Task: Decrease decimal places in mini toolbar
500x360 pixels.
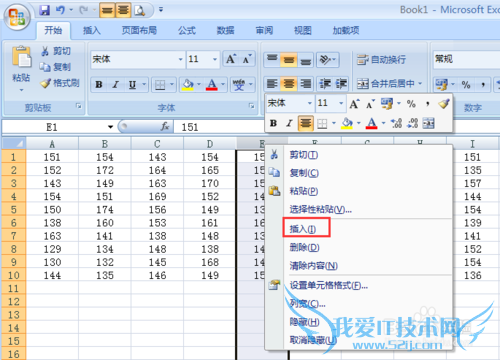Action: [x=413, y=123]
